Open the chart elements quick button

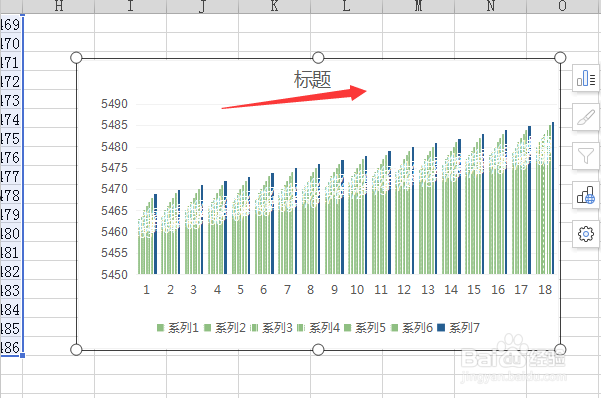coord(586,78)
